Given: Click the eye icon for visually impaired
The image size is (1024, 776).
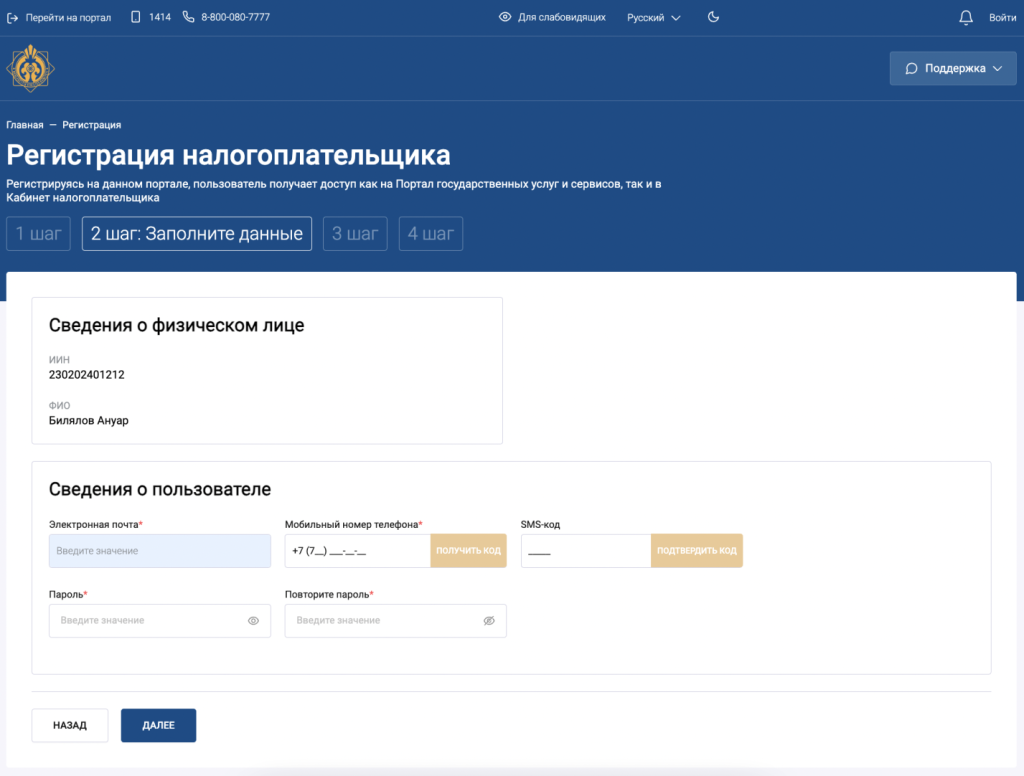Looking at the screenshot, I should pos(505,17).
